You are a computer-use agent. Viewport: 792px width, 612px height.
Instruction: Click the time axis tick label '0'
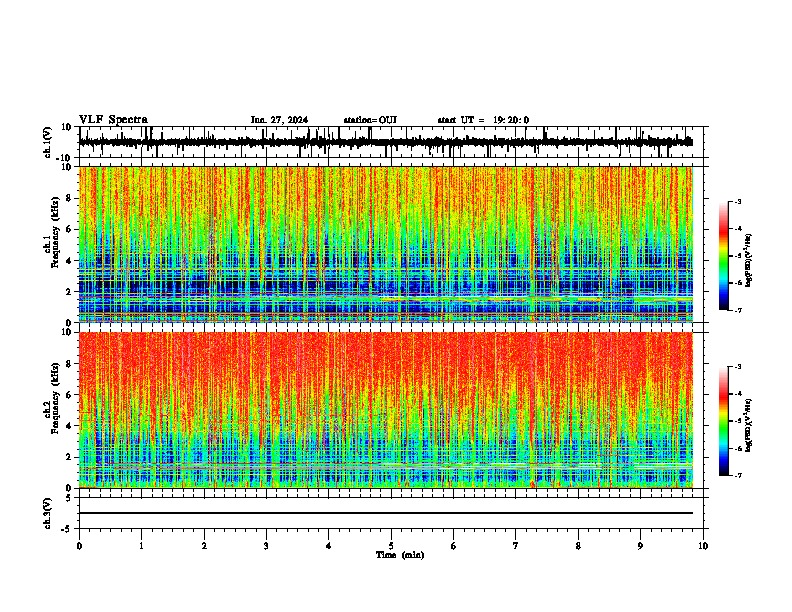(79, 546)
